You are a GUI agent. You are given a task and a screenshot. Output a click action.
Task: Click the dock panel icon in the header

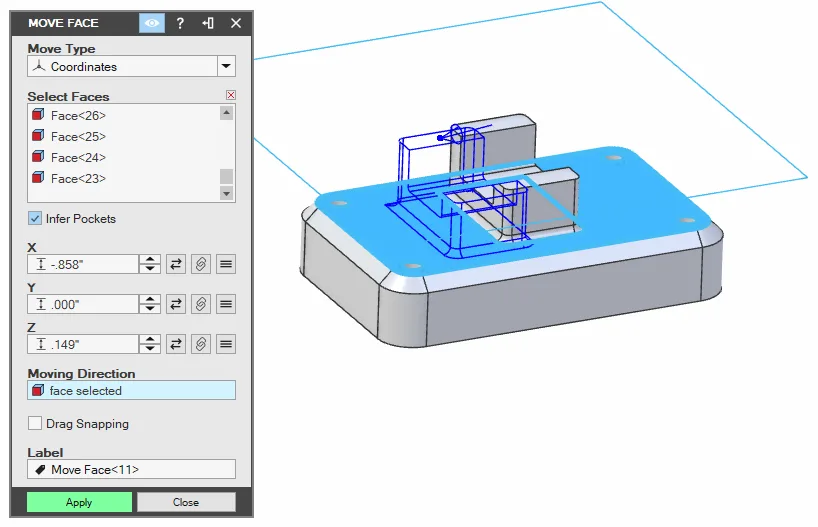(x=208, y=23)
